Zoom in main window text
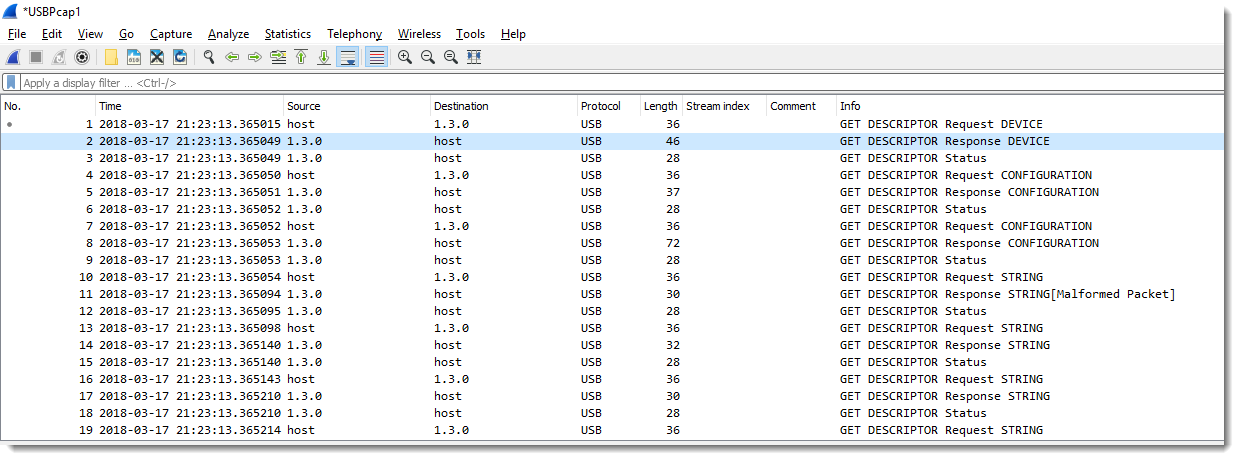The height and width of the screenshot is (460, 1239). click(405, 57)
